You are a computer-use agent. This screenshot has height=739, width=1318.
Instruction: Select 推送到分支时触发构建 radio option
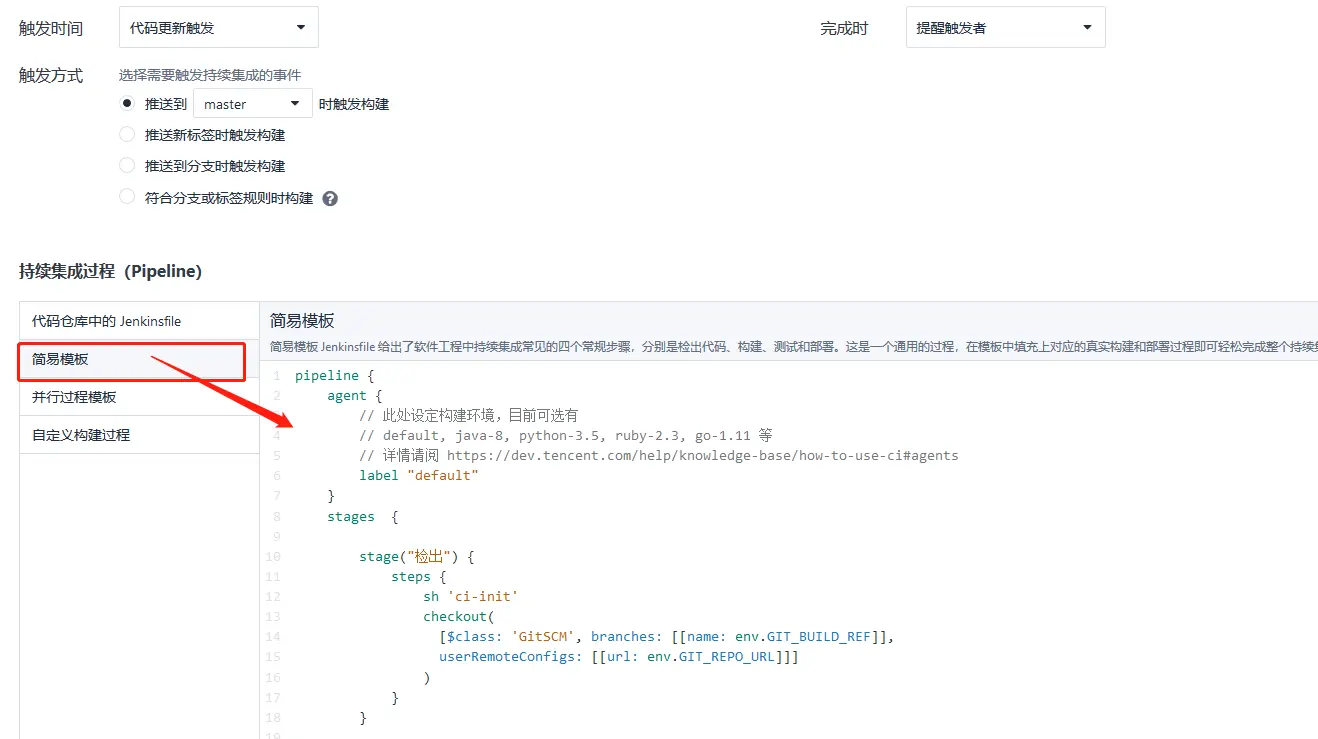pyautogui.click(x=127, y=165)
